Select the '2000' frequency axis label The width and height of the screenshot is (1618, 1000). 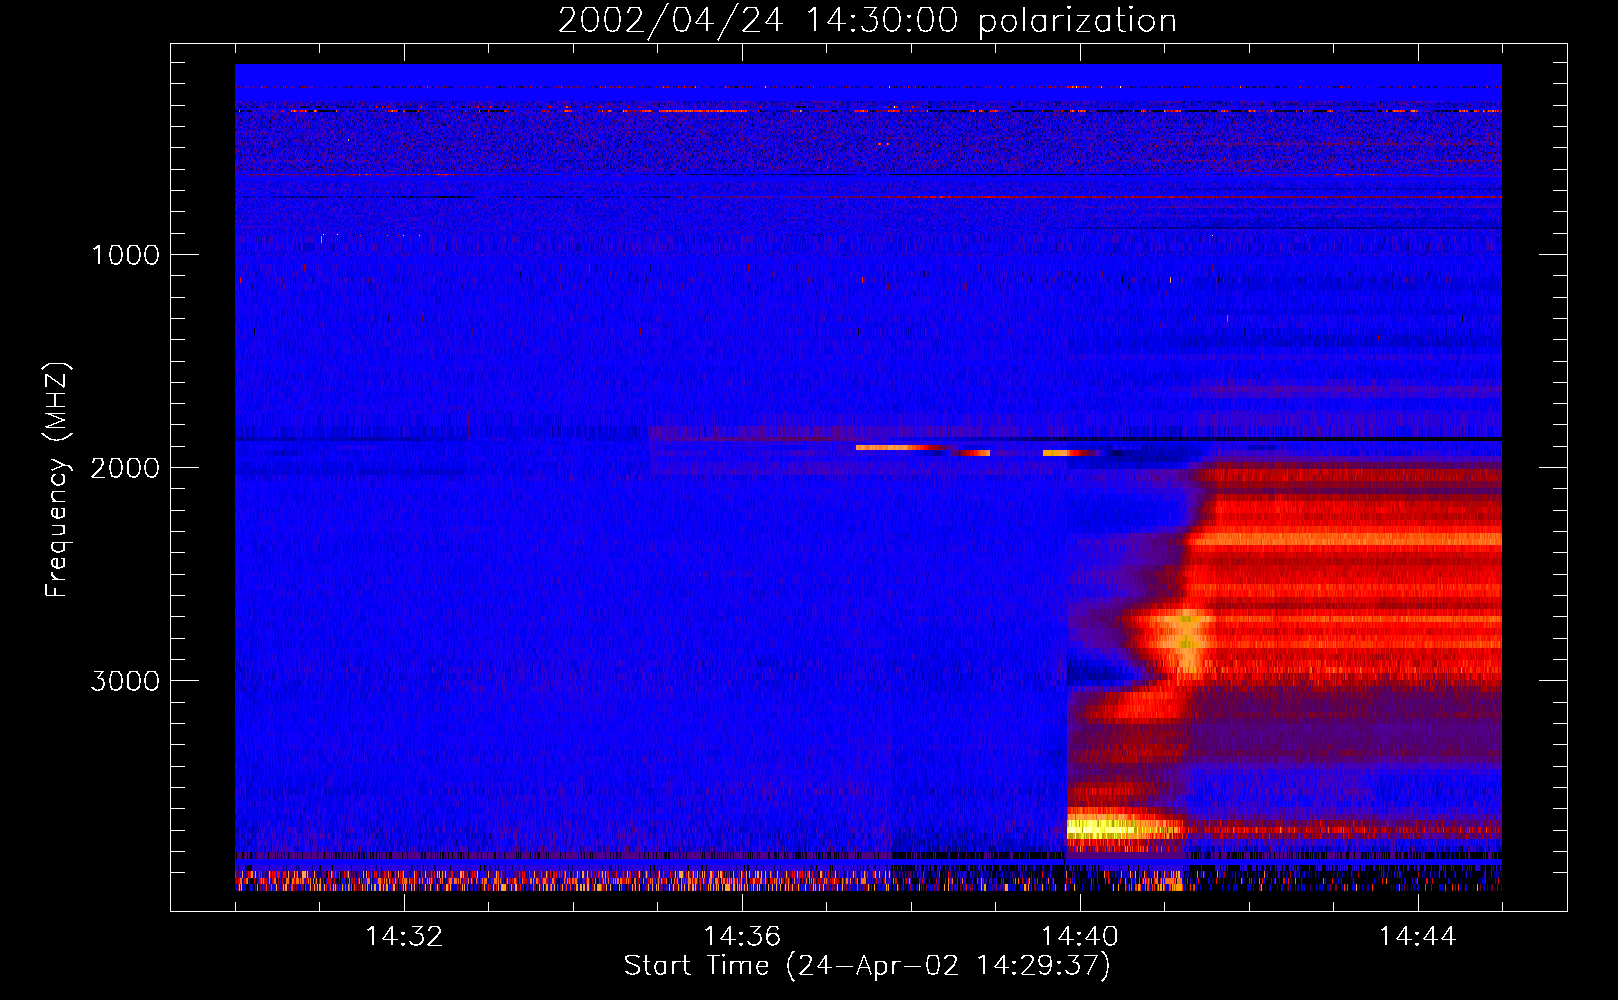[x=125, y=468]
